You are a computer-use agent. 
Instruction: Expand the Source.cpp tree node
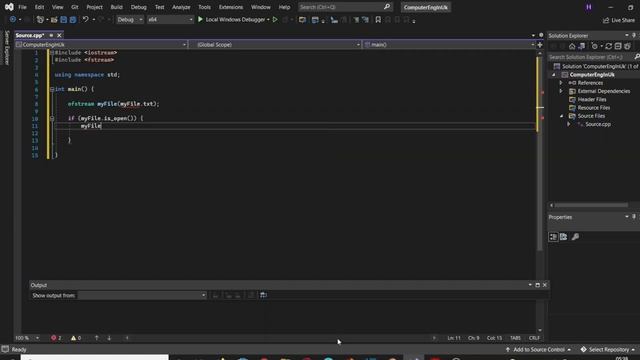click(x=569, y=124)
